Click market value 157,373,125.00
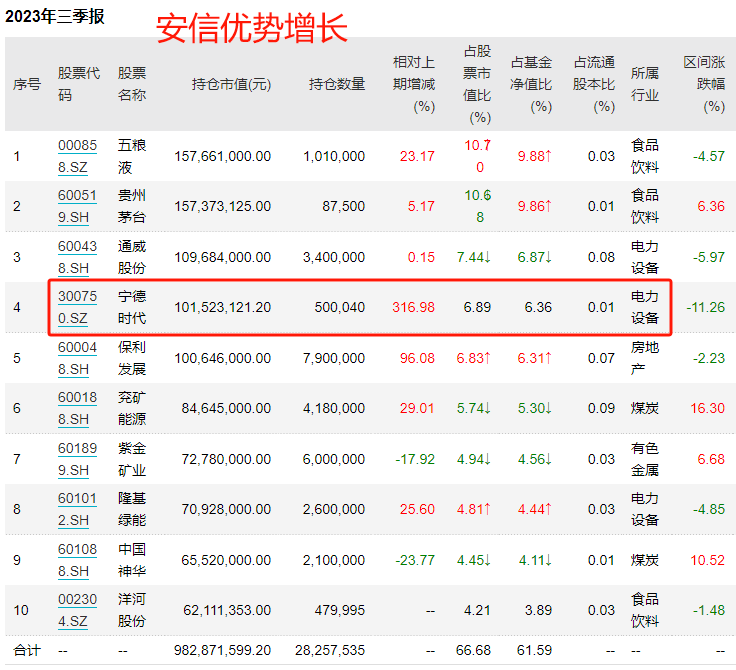This screenshot has width=736, height=670. point(222,207)
